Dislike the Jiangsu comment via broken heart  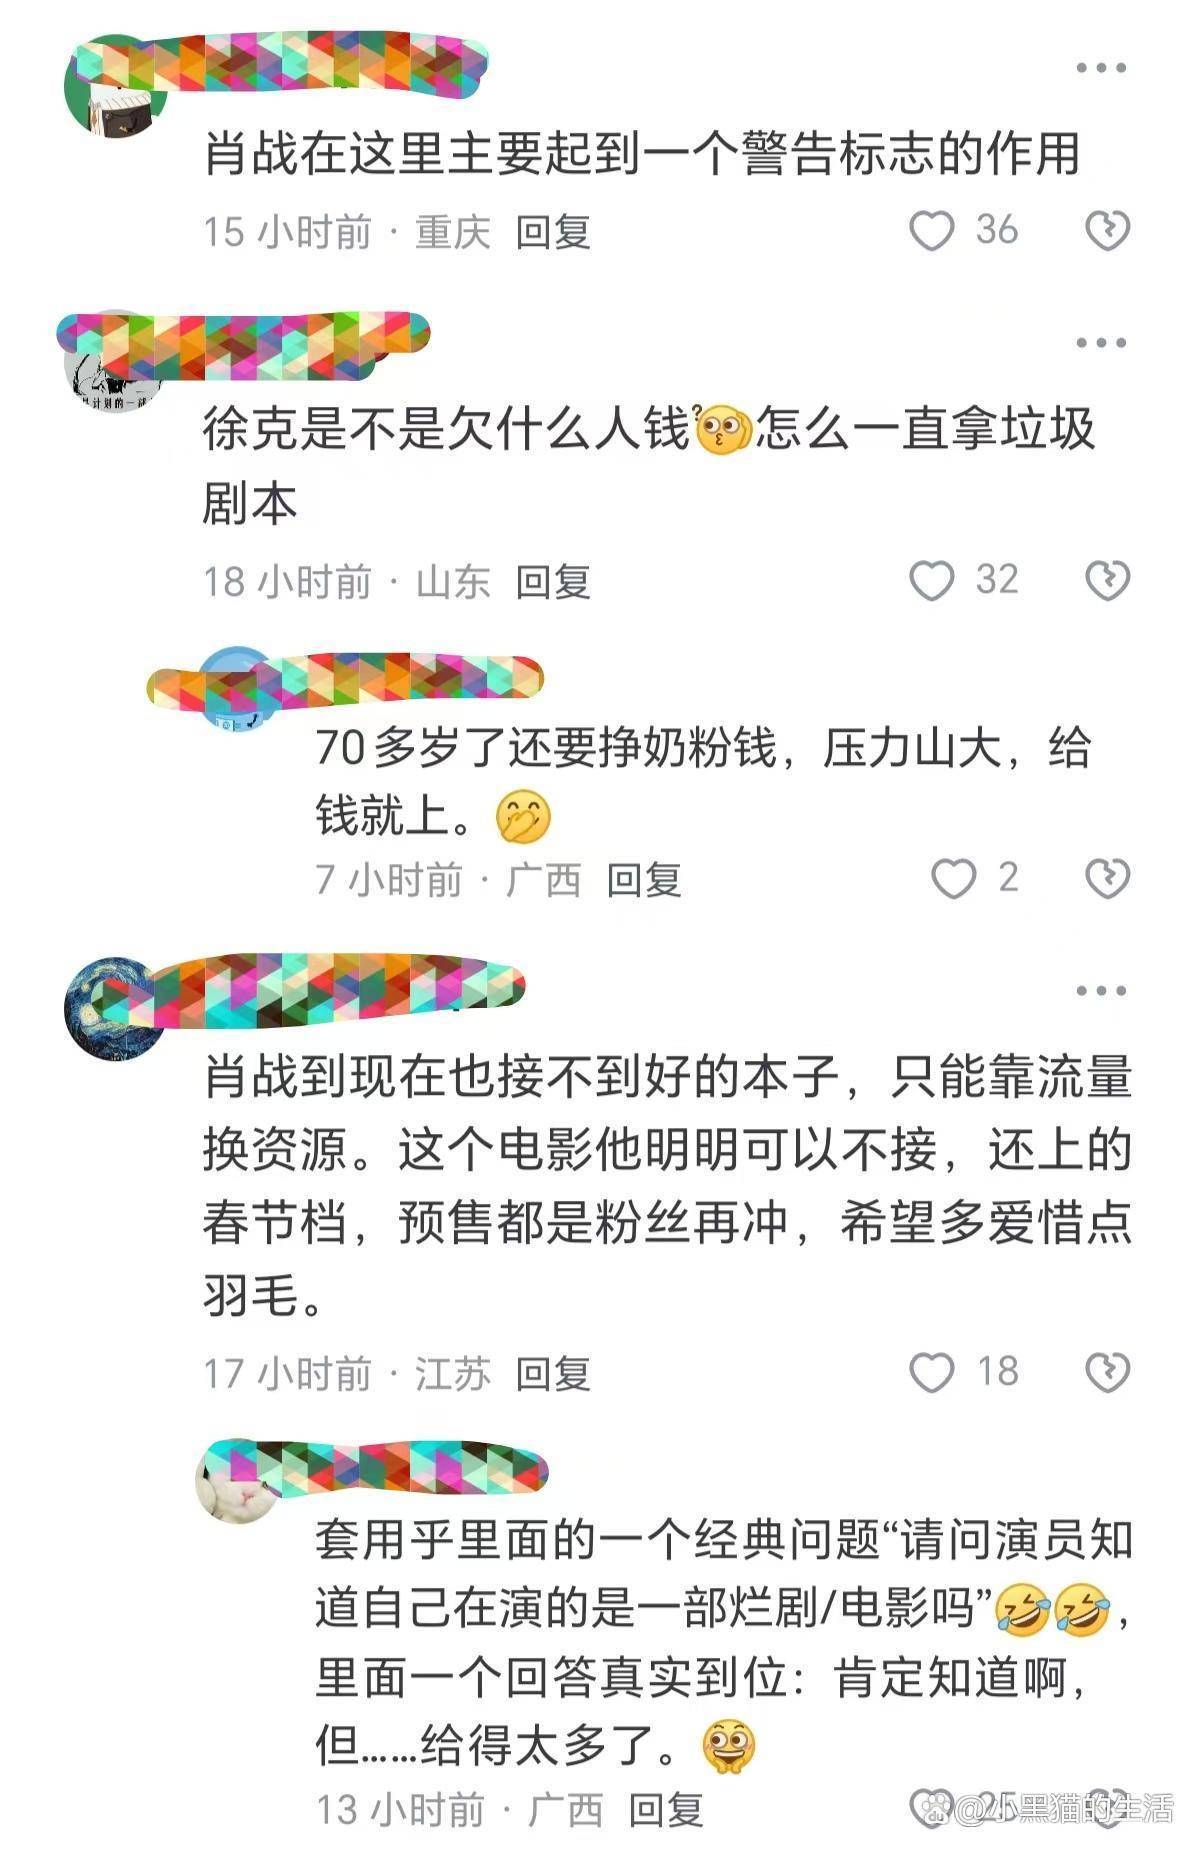[x=1107, y=1372]
